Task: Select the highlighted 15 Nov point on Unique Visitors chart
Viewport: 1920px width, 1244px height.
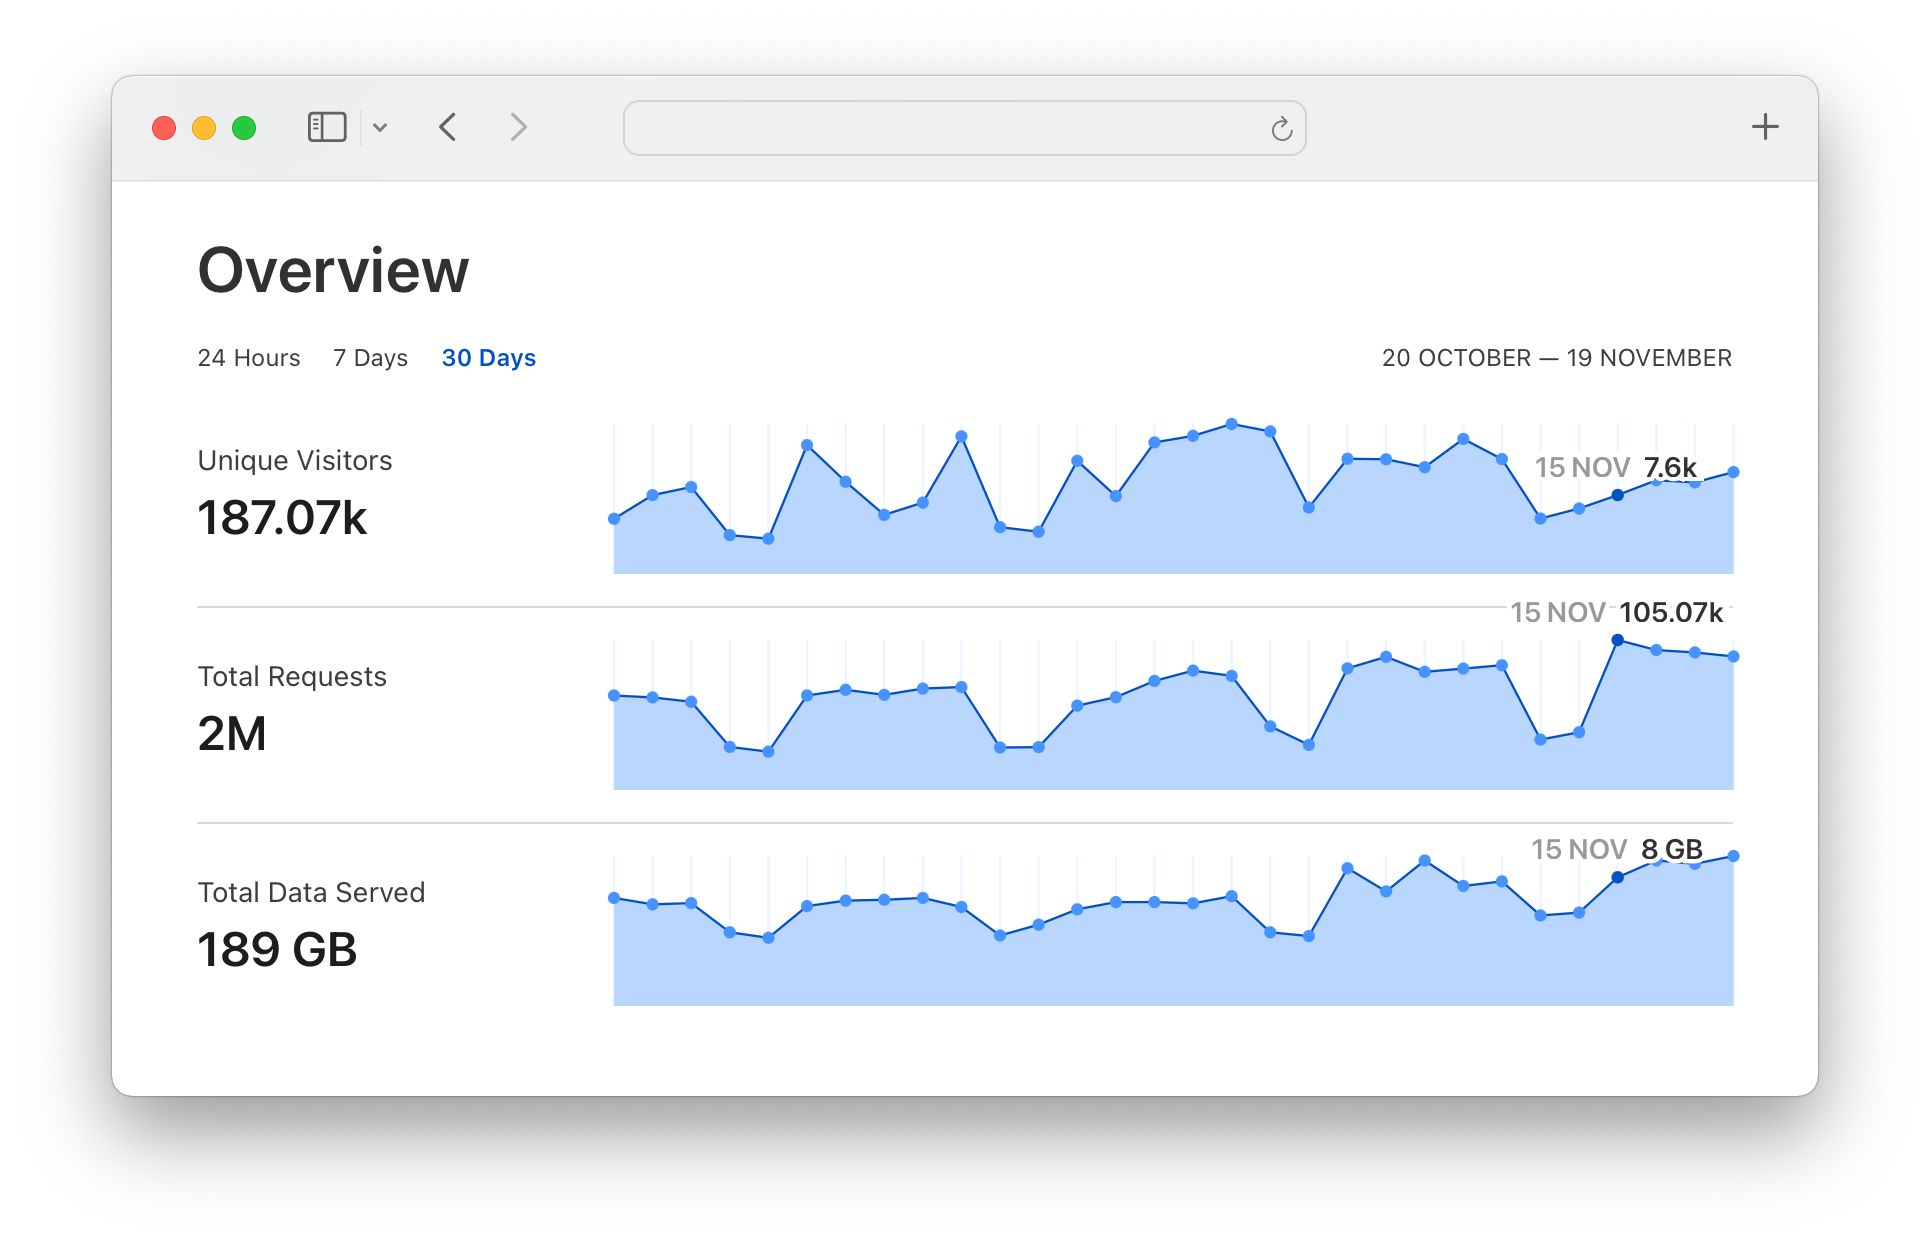Action: click(x=1617, y=495)
